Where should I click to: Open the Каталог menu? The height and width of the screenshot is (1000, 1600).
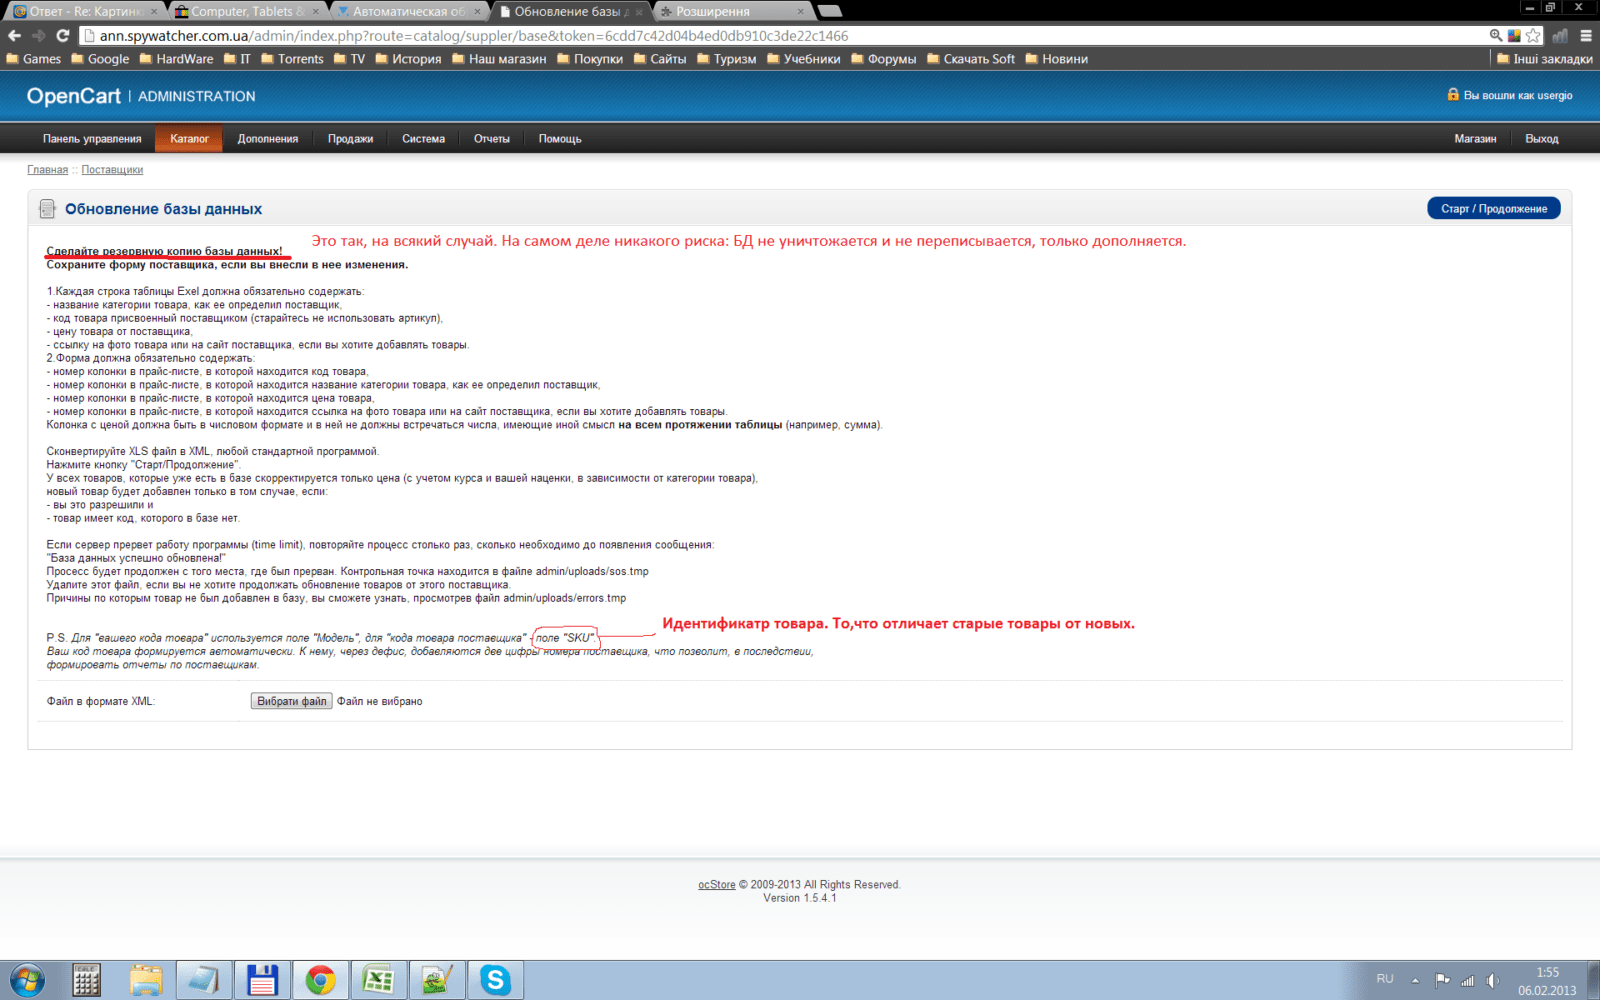(189, 139)
